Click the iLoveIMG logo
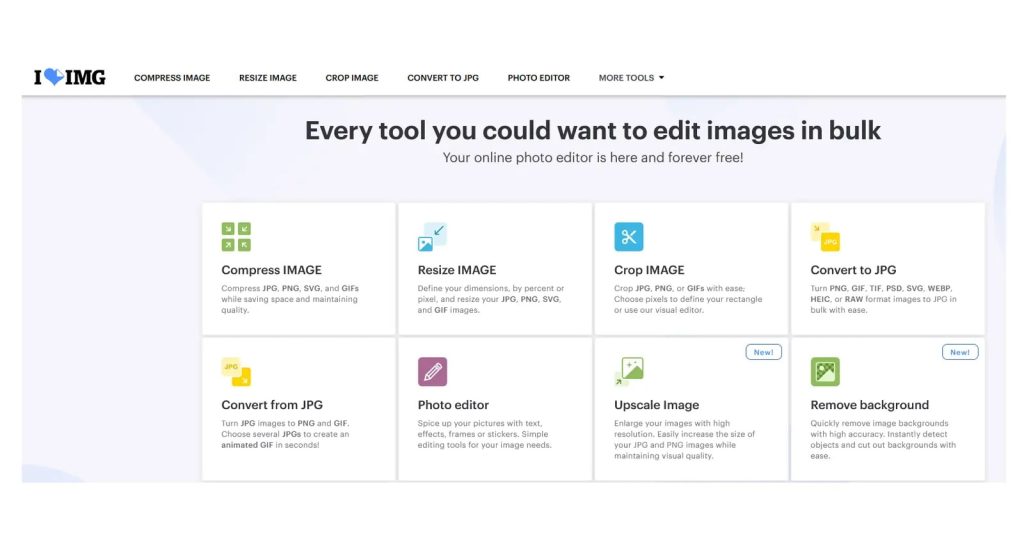 [70, 77]
